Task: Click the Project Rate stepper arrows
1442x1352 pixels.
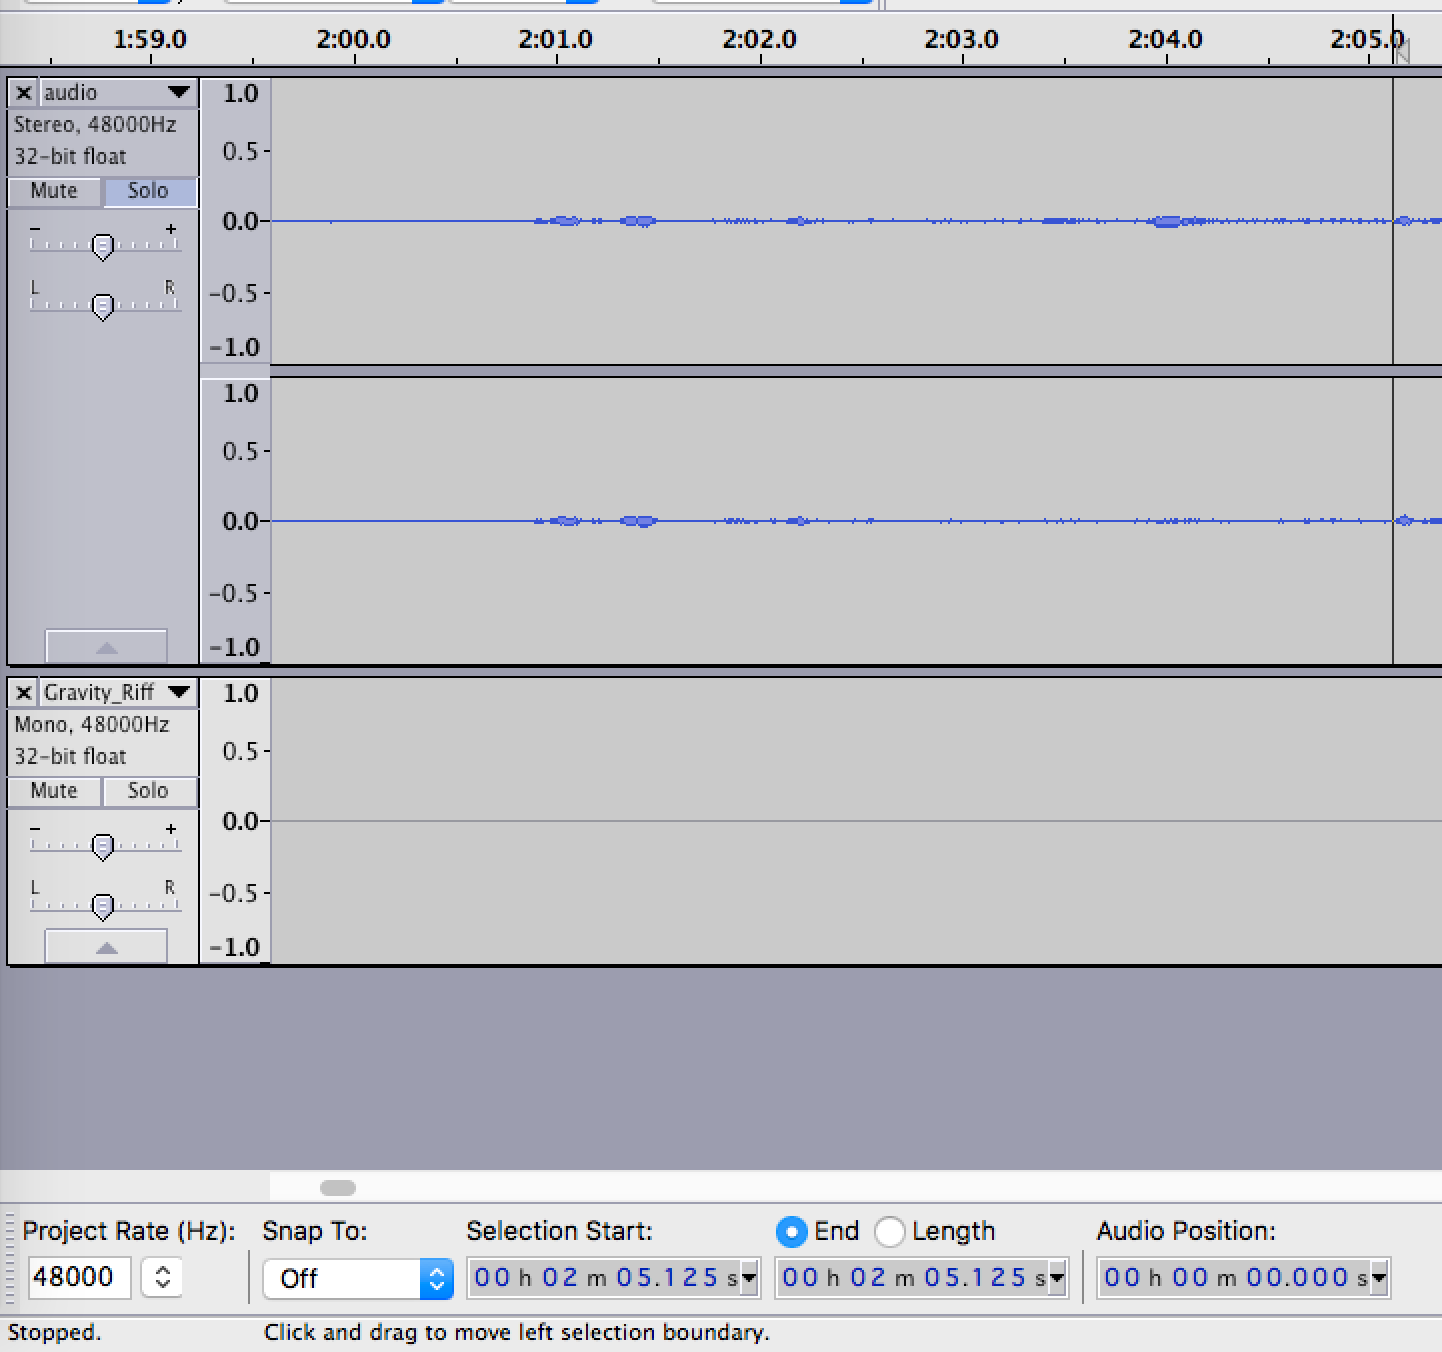Action: click(162, 1277)
